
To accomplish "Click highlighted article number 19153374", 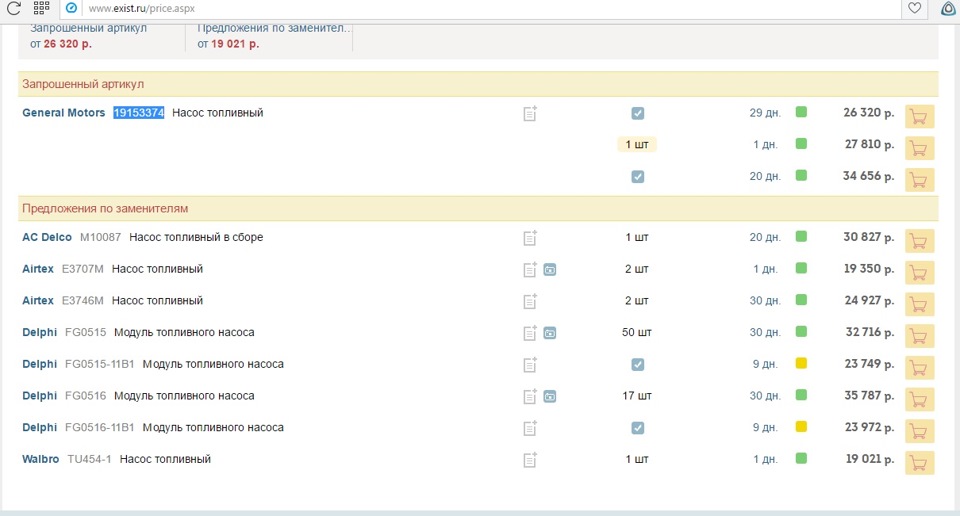I will tap(139, 113).
